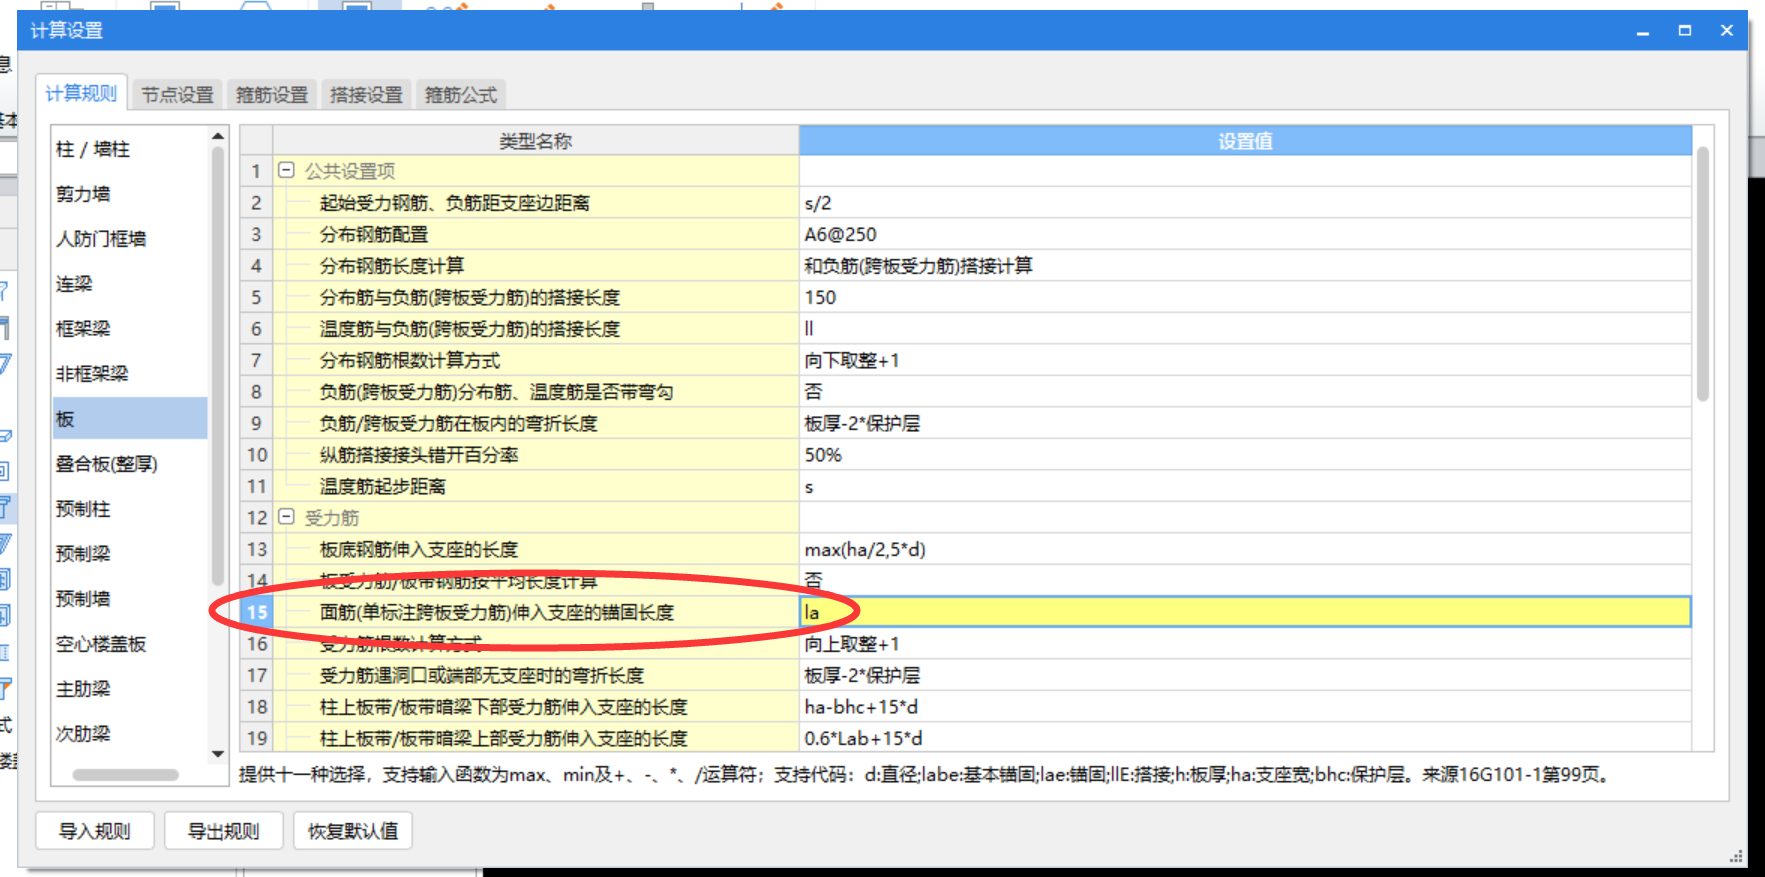Select 连梁 in component list

pos(130,284)
